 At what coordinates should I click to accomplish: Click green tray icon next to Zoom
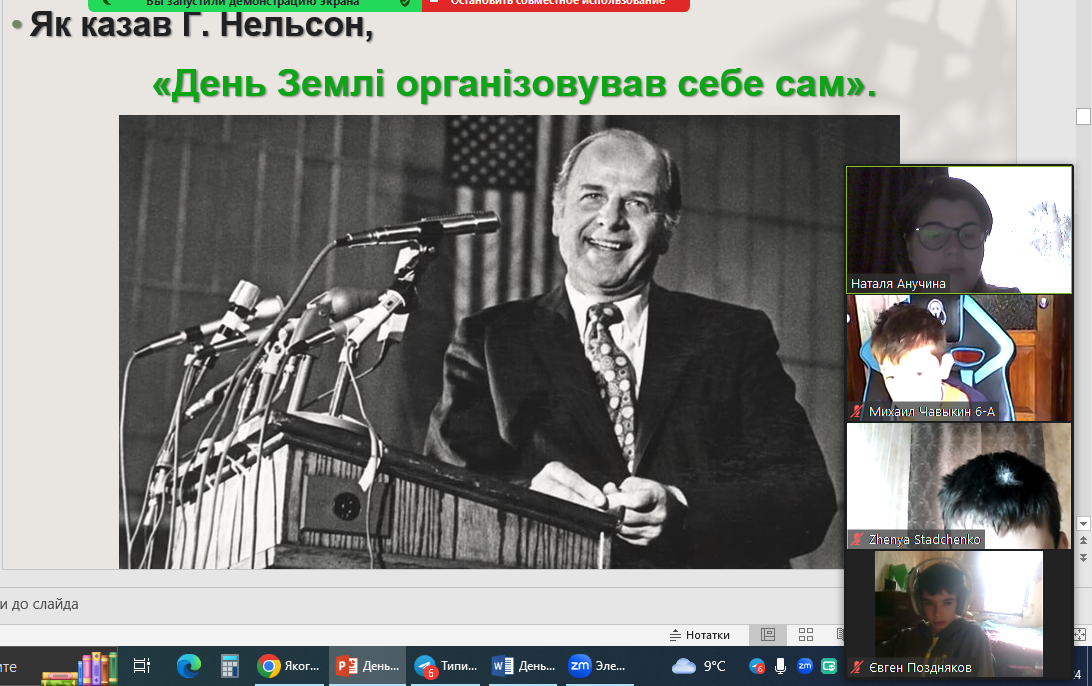pyautogui.click(x=829, y=666)
